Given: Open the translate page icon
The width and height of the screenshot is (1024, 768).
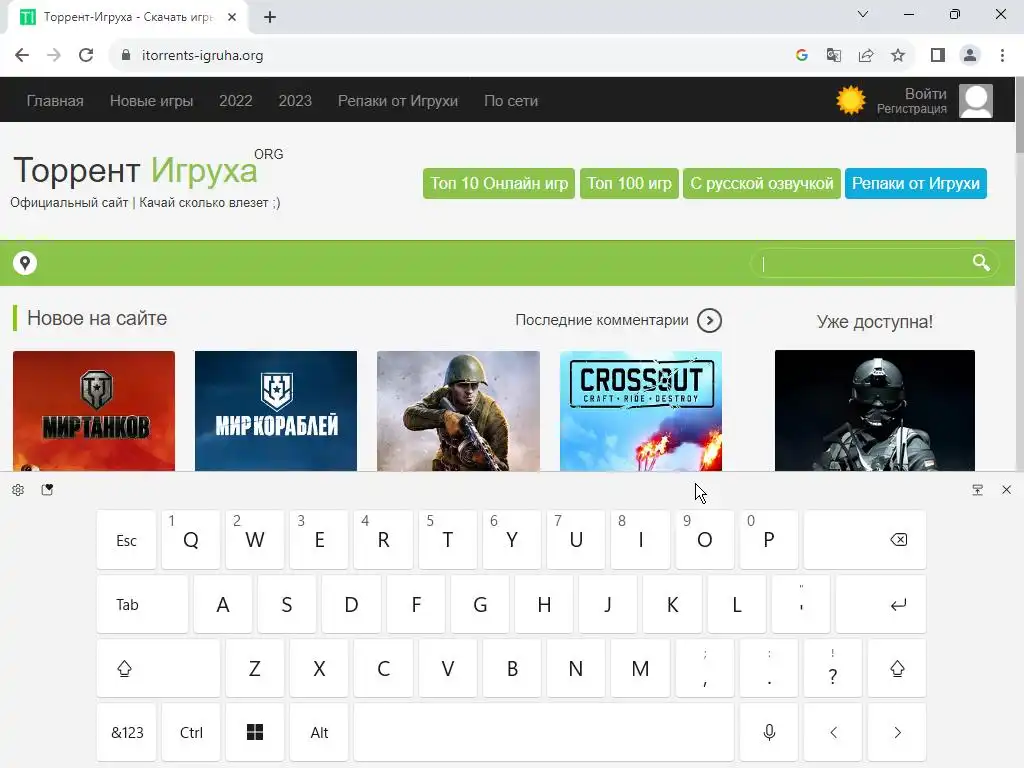Looking at the screenshot, I should click(x=834, y=56).
